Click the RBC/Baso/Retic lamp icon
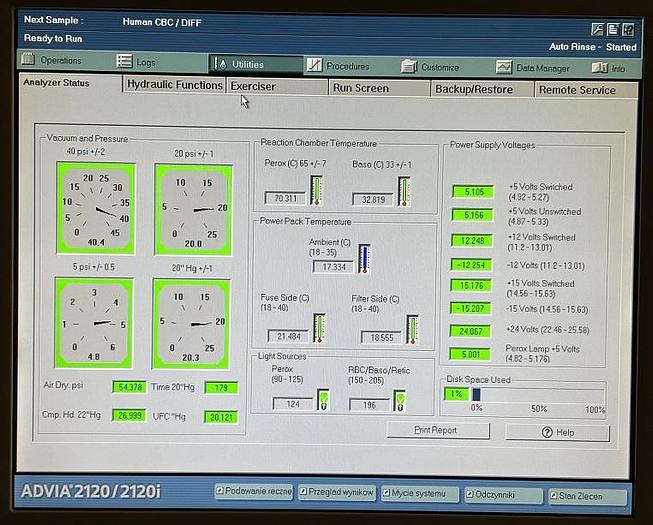Viewport: 653px width, 525px height. pos(399,401)
